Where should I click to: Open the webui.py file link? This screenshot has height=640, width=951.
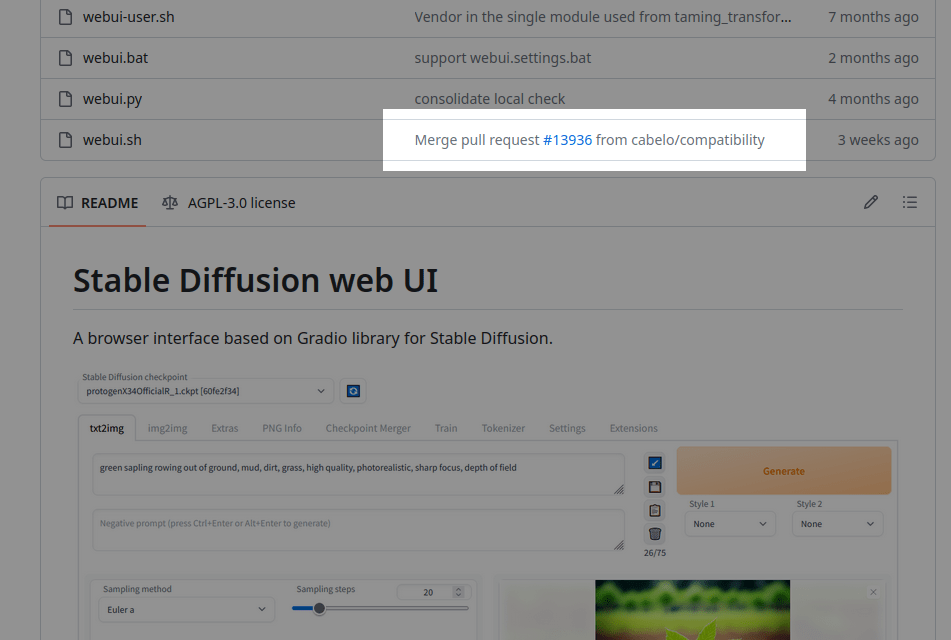coord(112,99)
